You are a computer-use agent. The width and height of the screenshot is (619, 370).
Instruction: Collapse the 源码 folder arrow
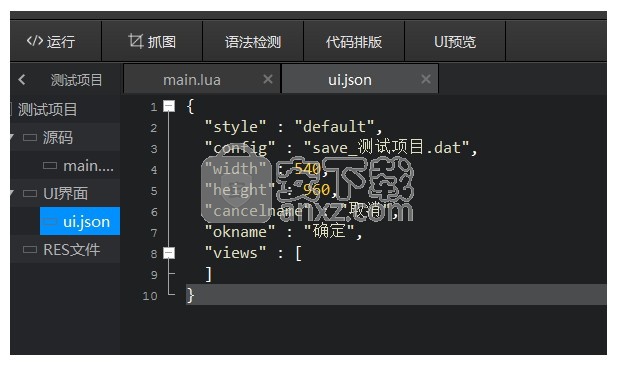tap(12, 137)
